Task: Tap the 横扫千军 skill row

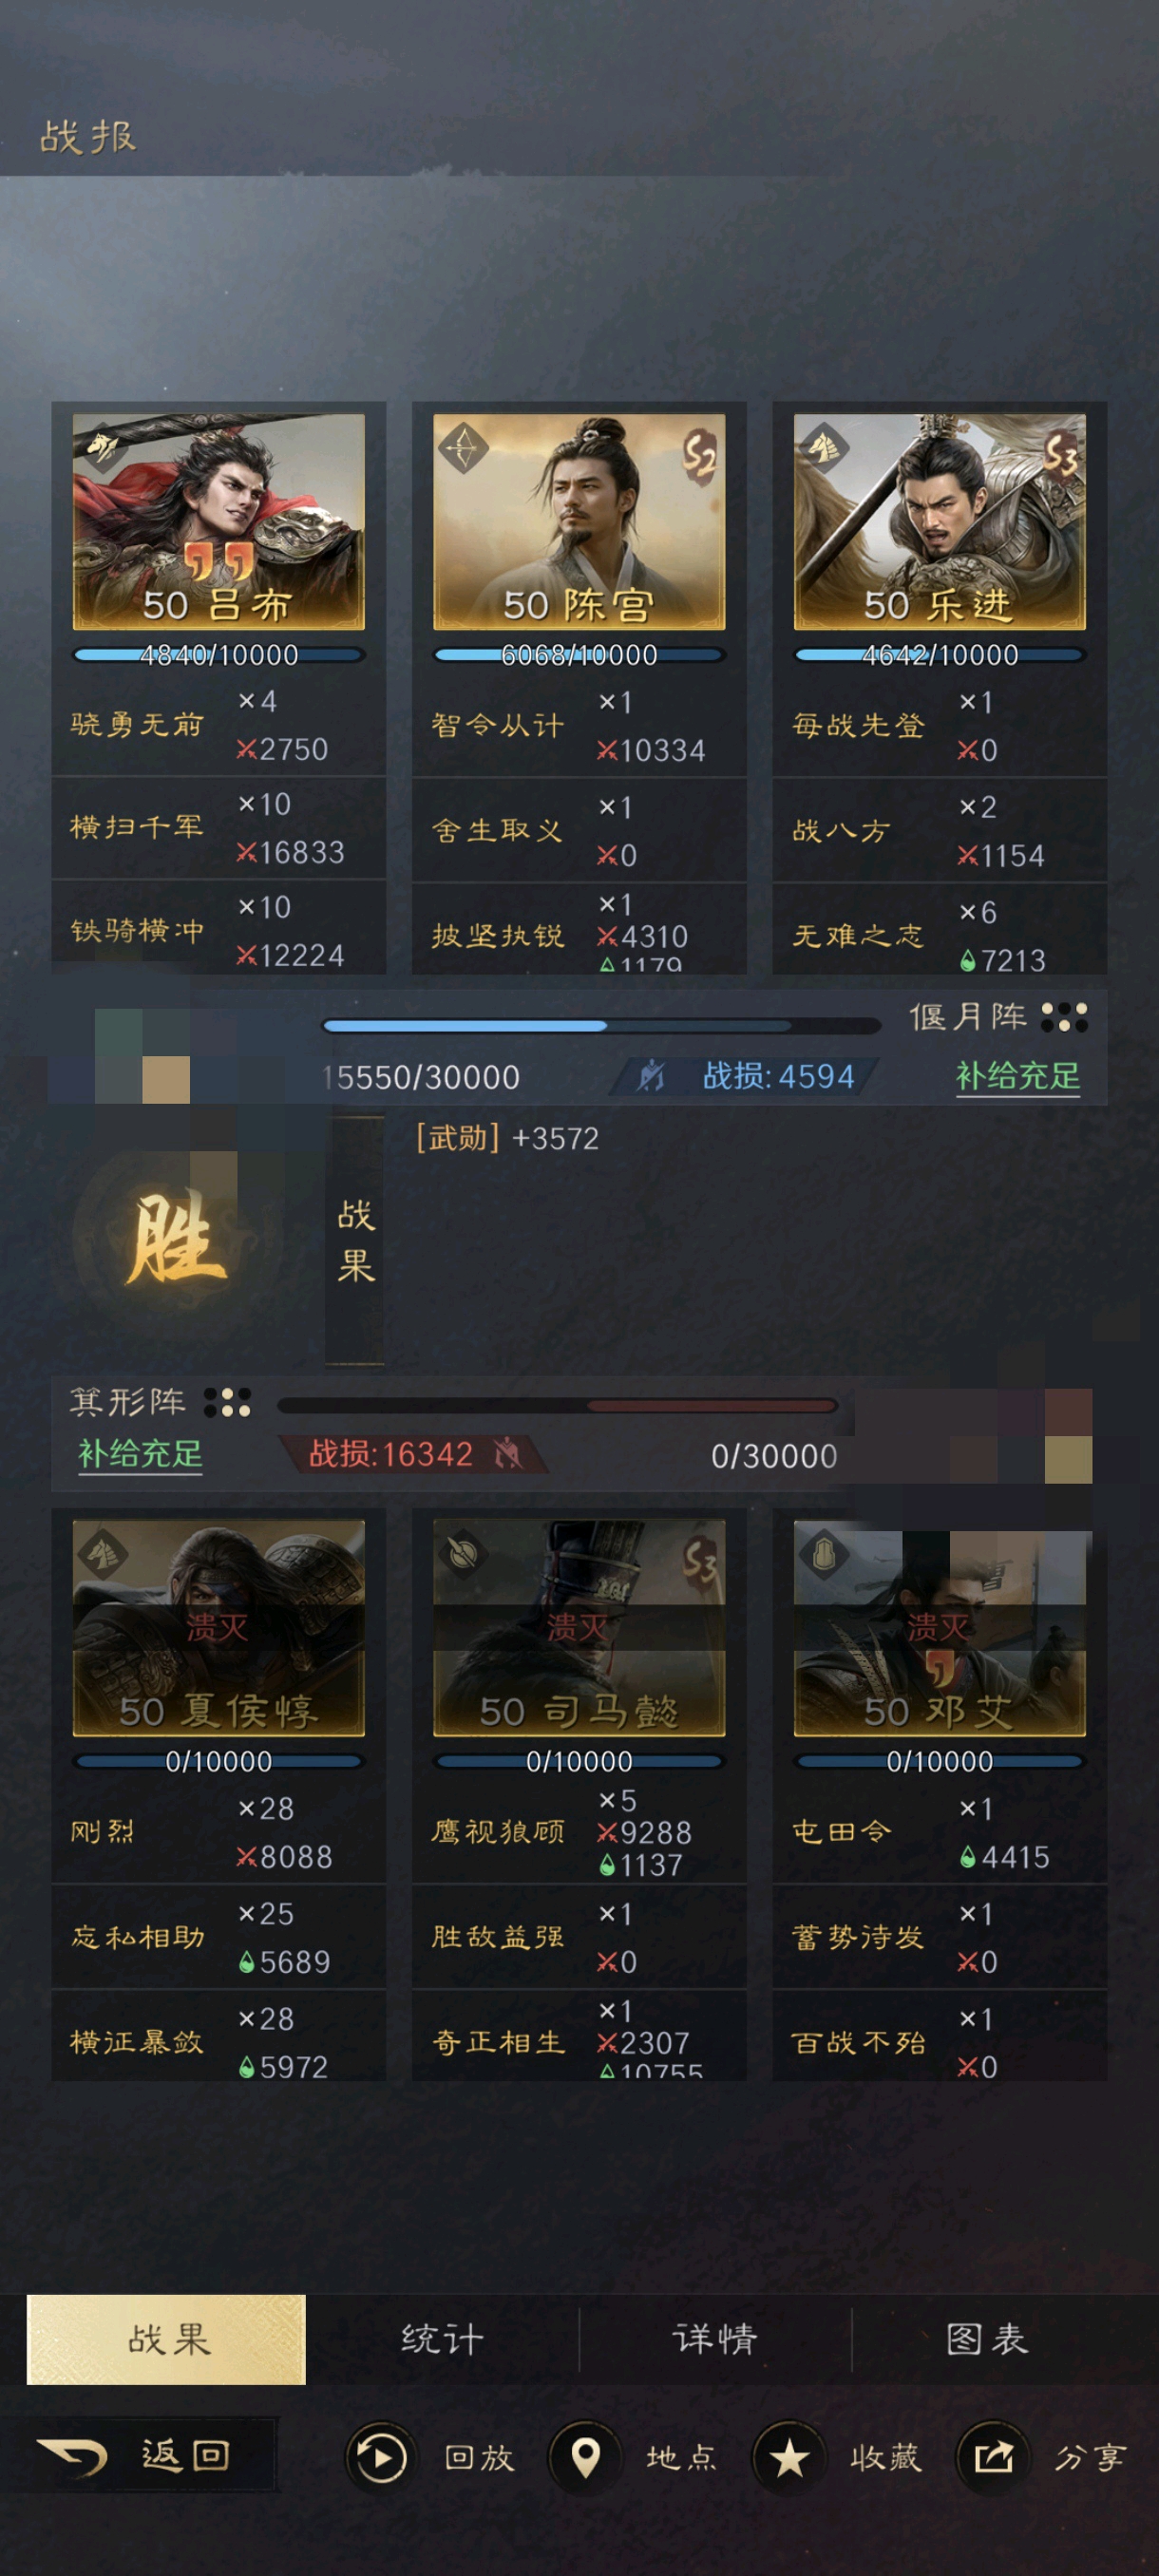Action: 219,827
